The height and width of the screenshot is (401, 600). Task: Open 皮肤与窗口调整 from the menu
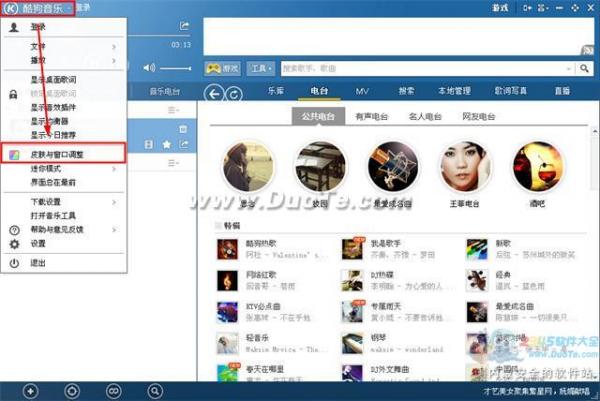click(63, 154)
